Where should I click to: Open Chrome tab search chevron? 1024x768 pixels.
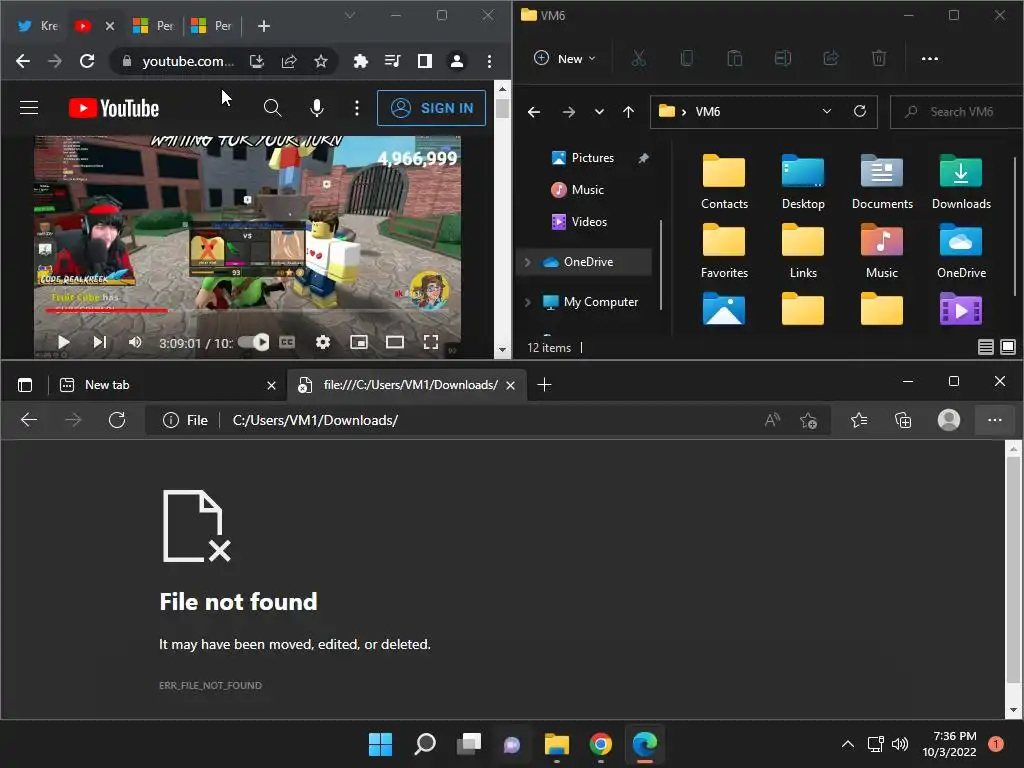350,15
